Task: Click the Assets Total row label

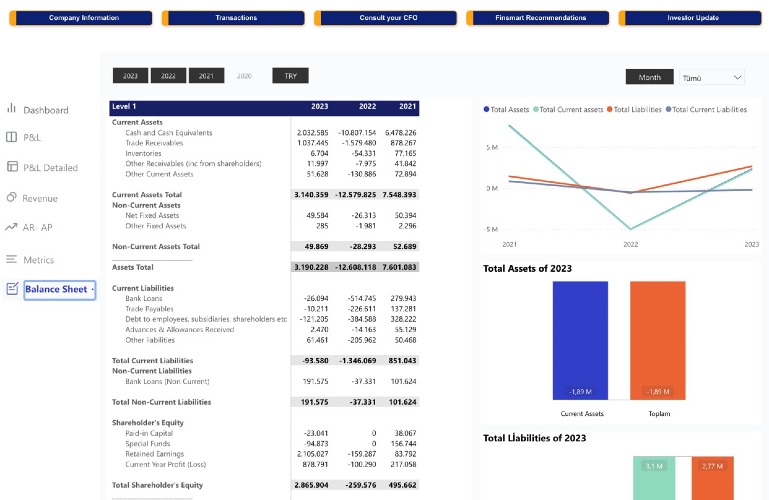Action: point(132,267)
